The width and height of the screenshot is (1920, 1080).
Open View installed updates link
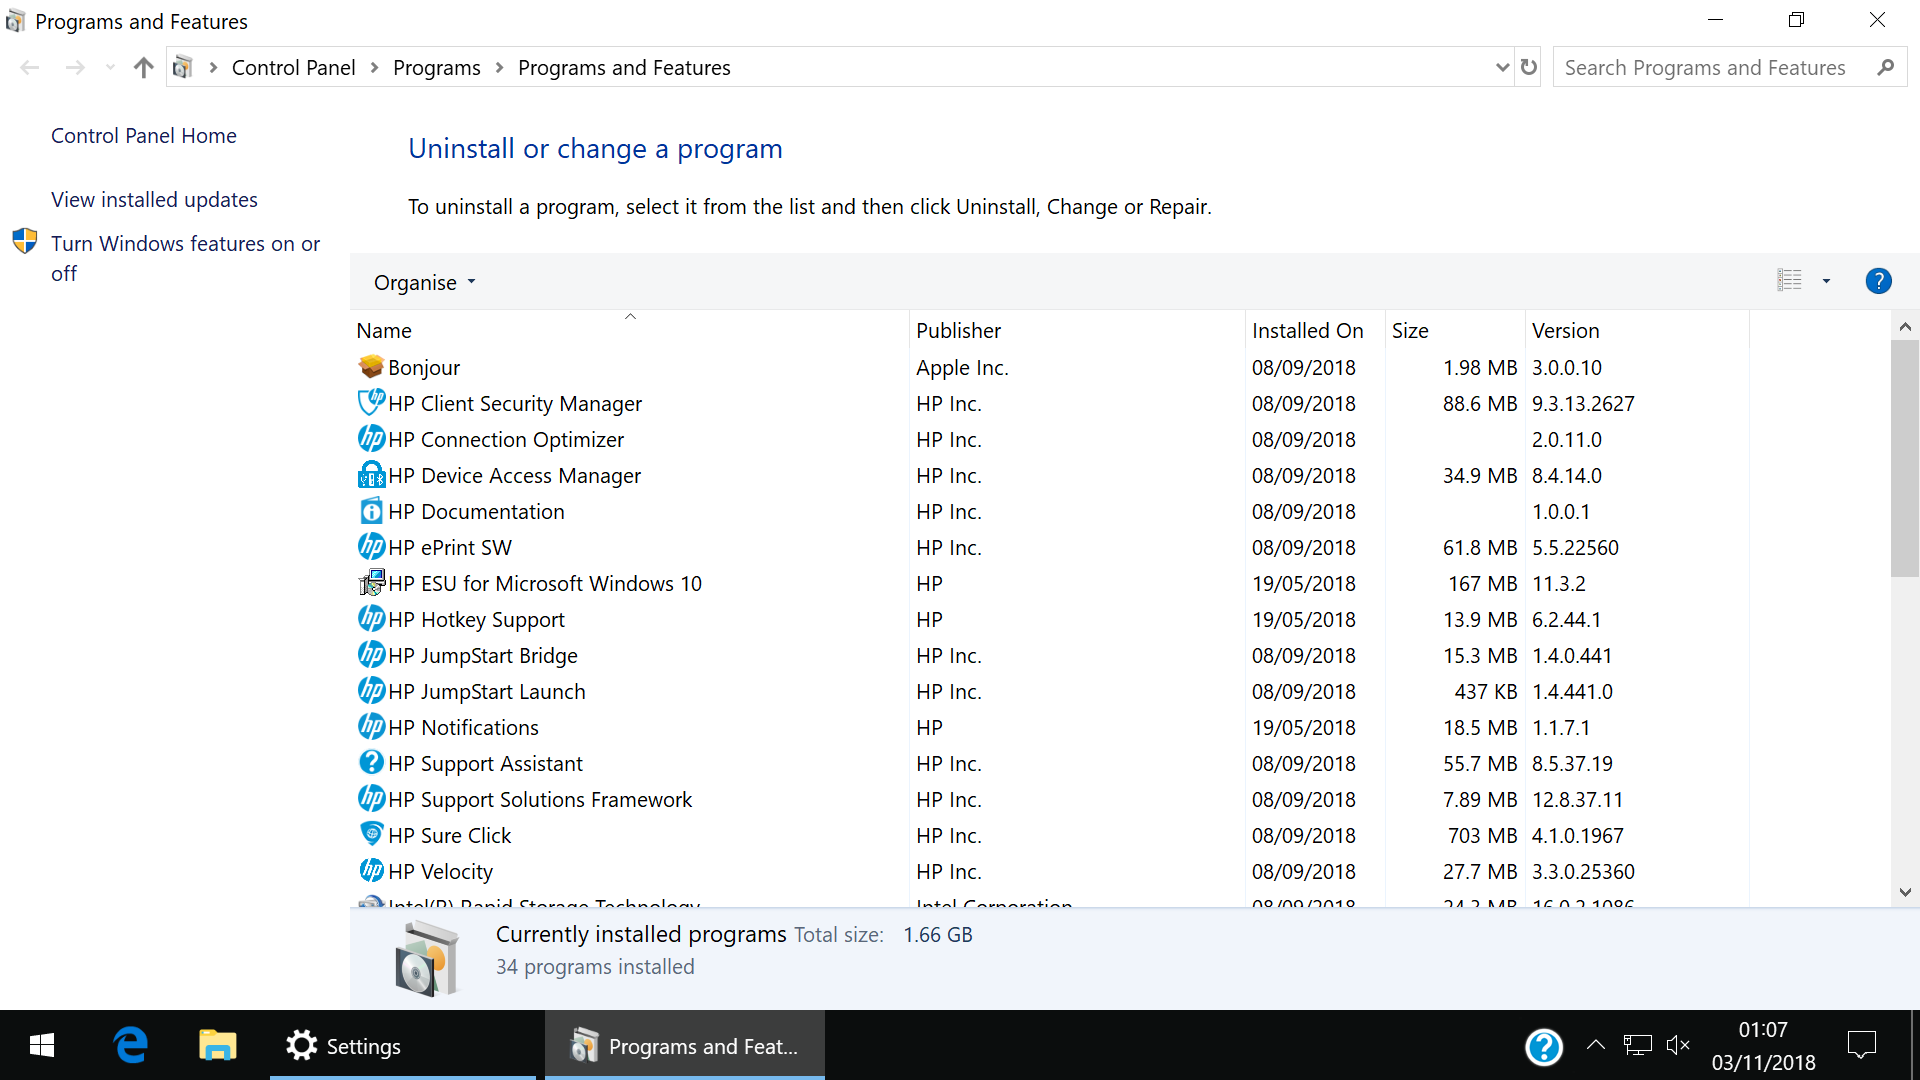153,199
